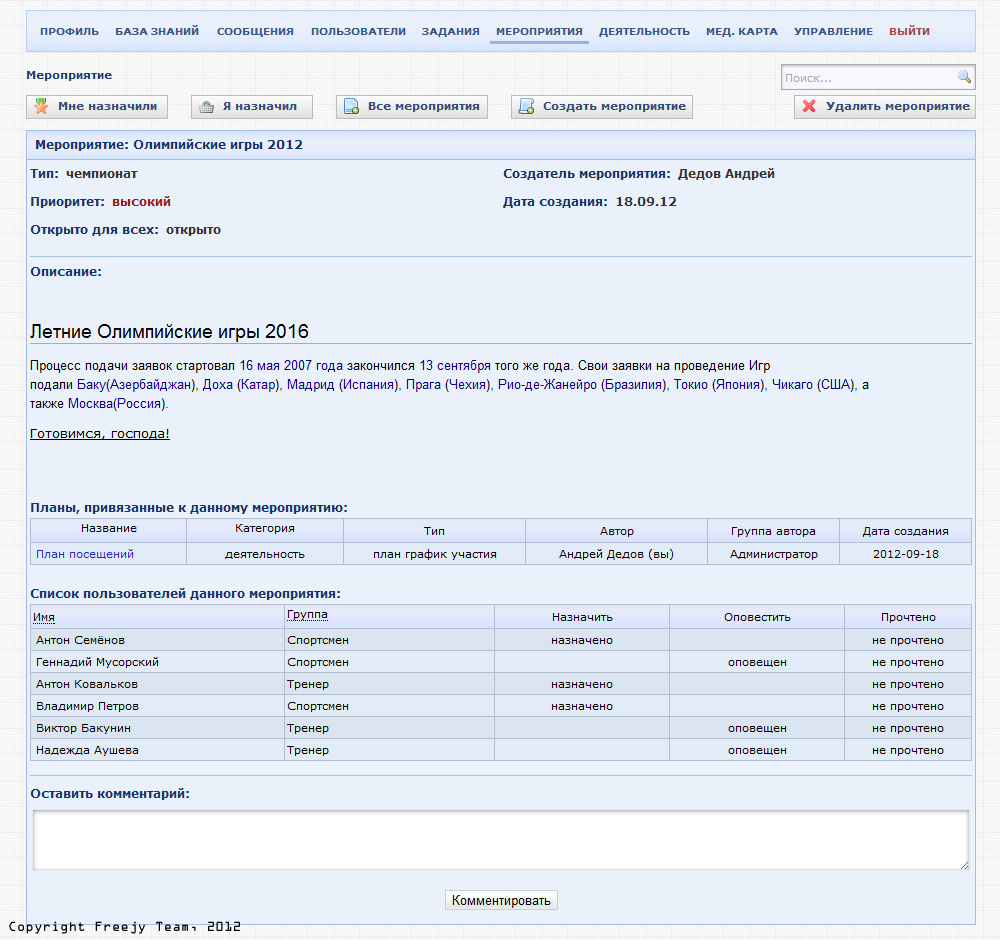1000x940 pixels.
Task: Click the icon on Все мероприятия button
Action: [x=352, y=107]
